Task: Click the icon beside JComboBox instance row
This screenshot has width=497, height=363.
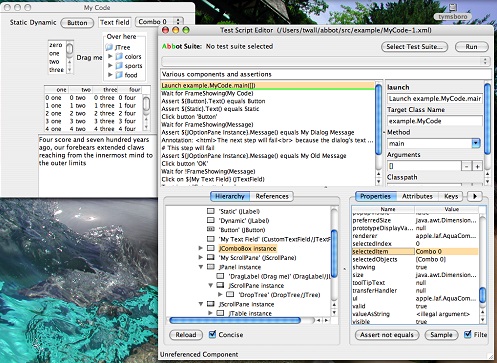Action: click(211, 248)
